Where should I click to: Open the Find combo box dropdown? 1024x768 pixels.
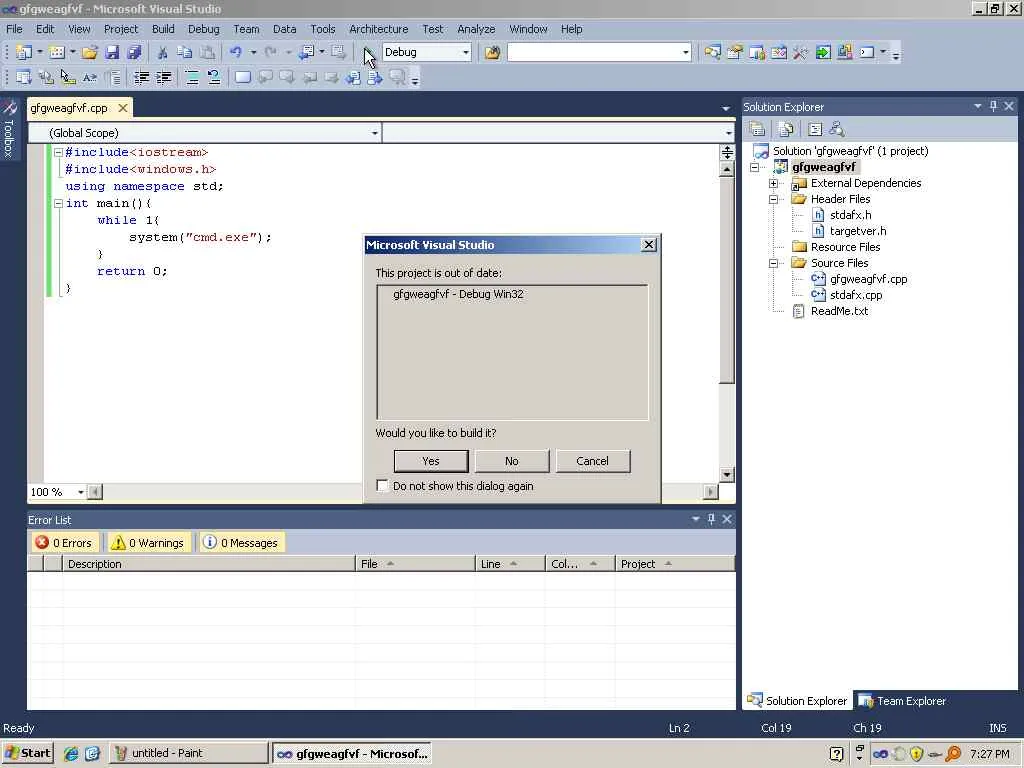click(x=685, y=52)
